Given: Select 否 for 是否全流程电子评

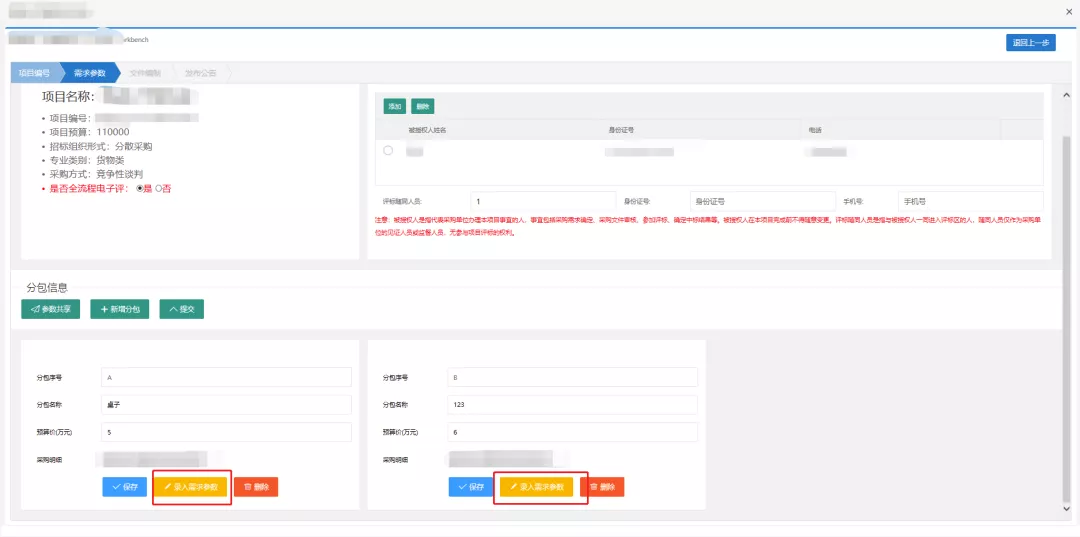Looking at the screenshot, I should [158, 188].
